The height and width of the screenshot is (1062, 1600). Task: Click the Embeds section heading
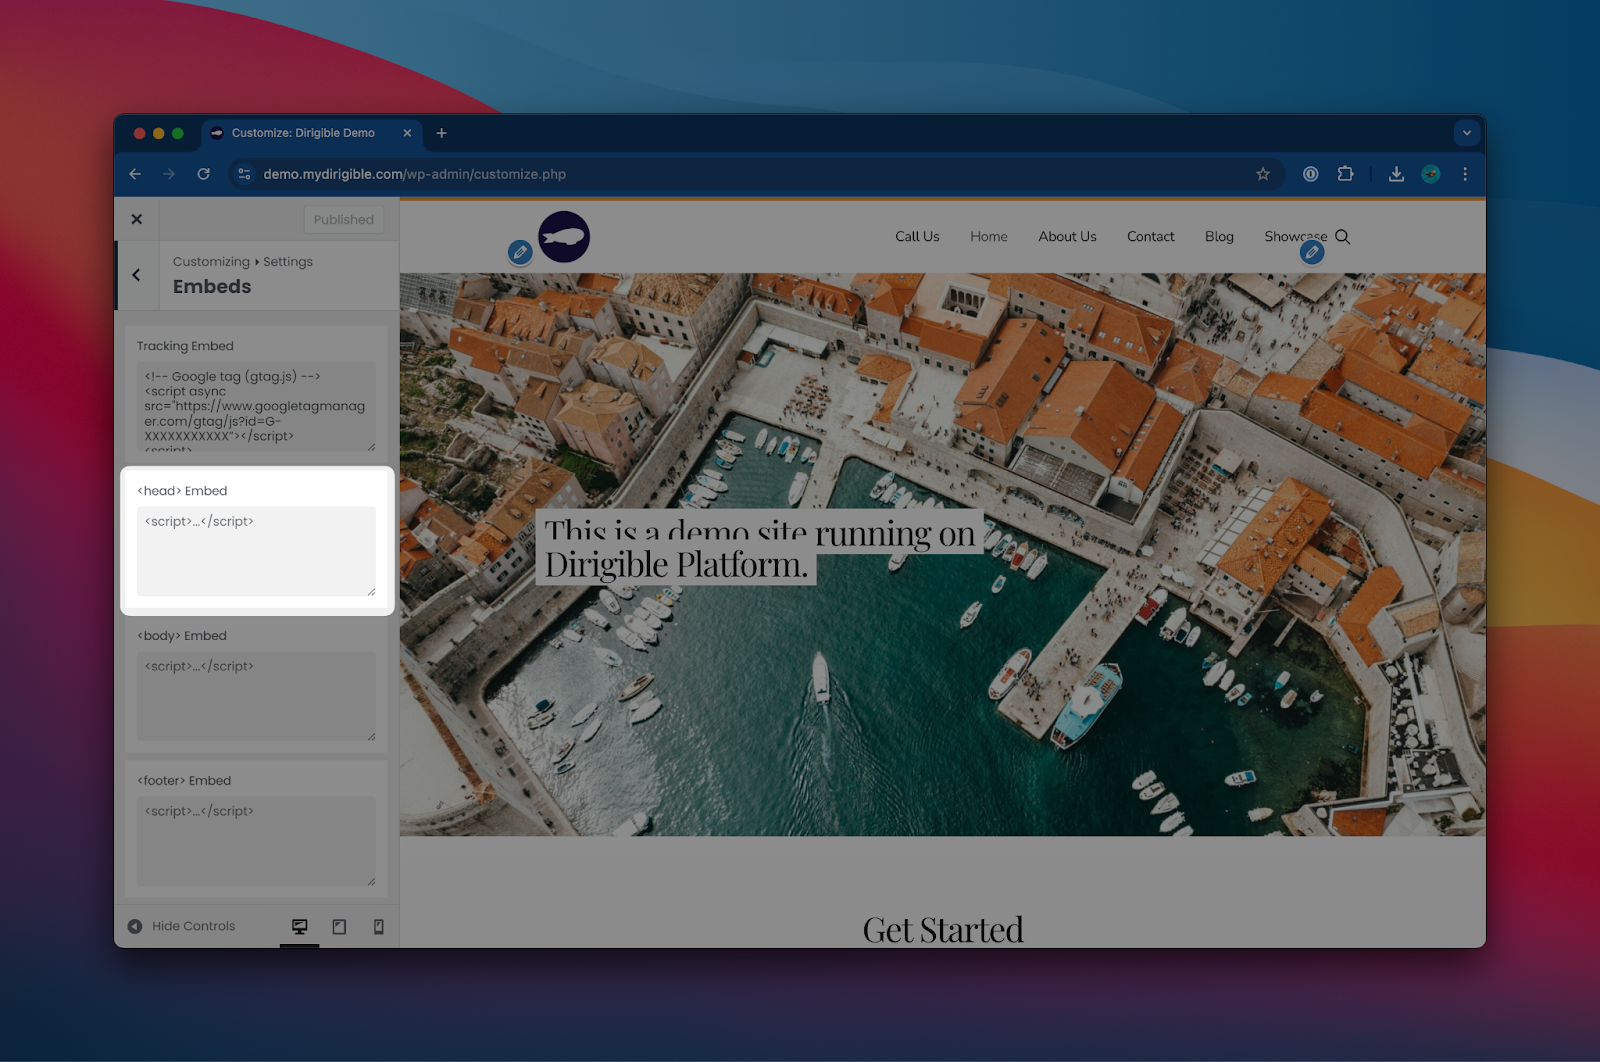click(x=212, y=287)
